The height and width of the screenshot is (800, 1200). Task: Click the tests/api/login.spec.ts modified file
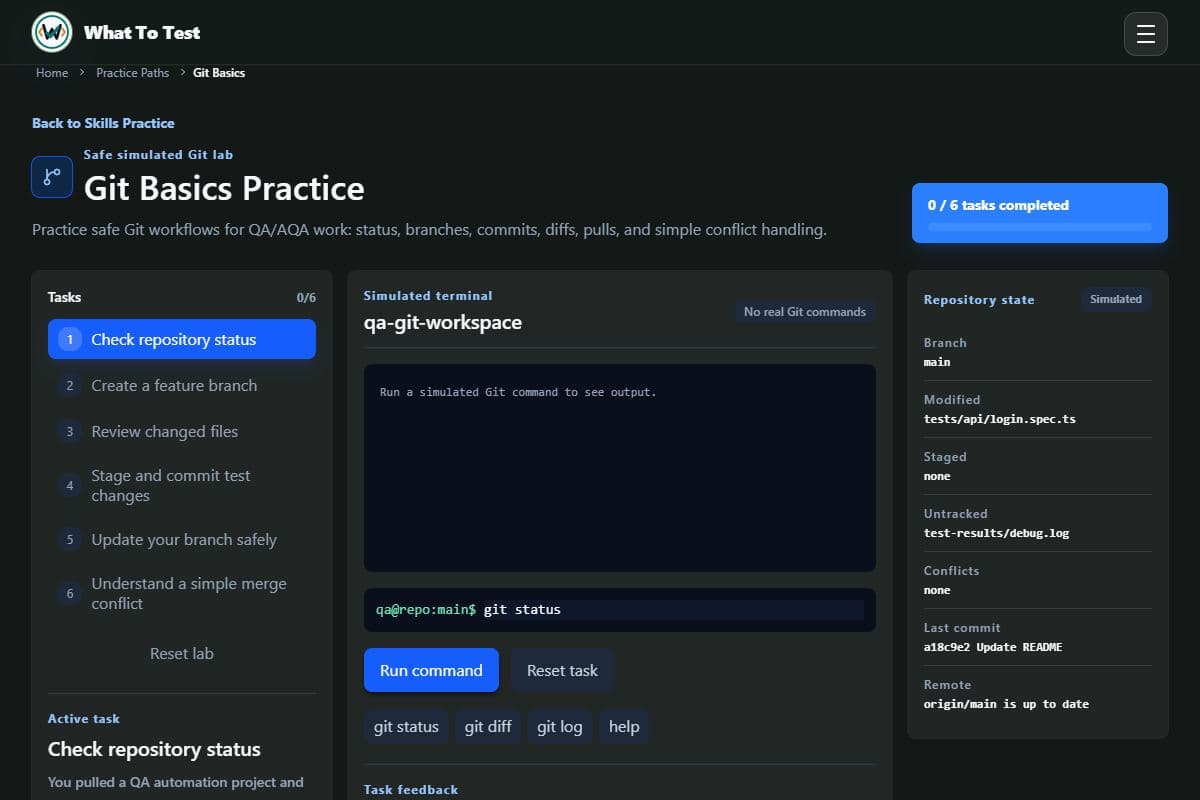point(1000,419)
